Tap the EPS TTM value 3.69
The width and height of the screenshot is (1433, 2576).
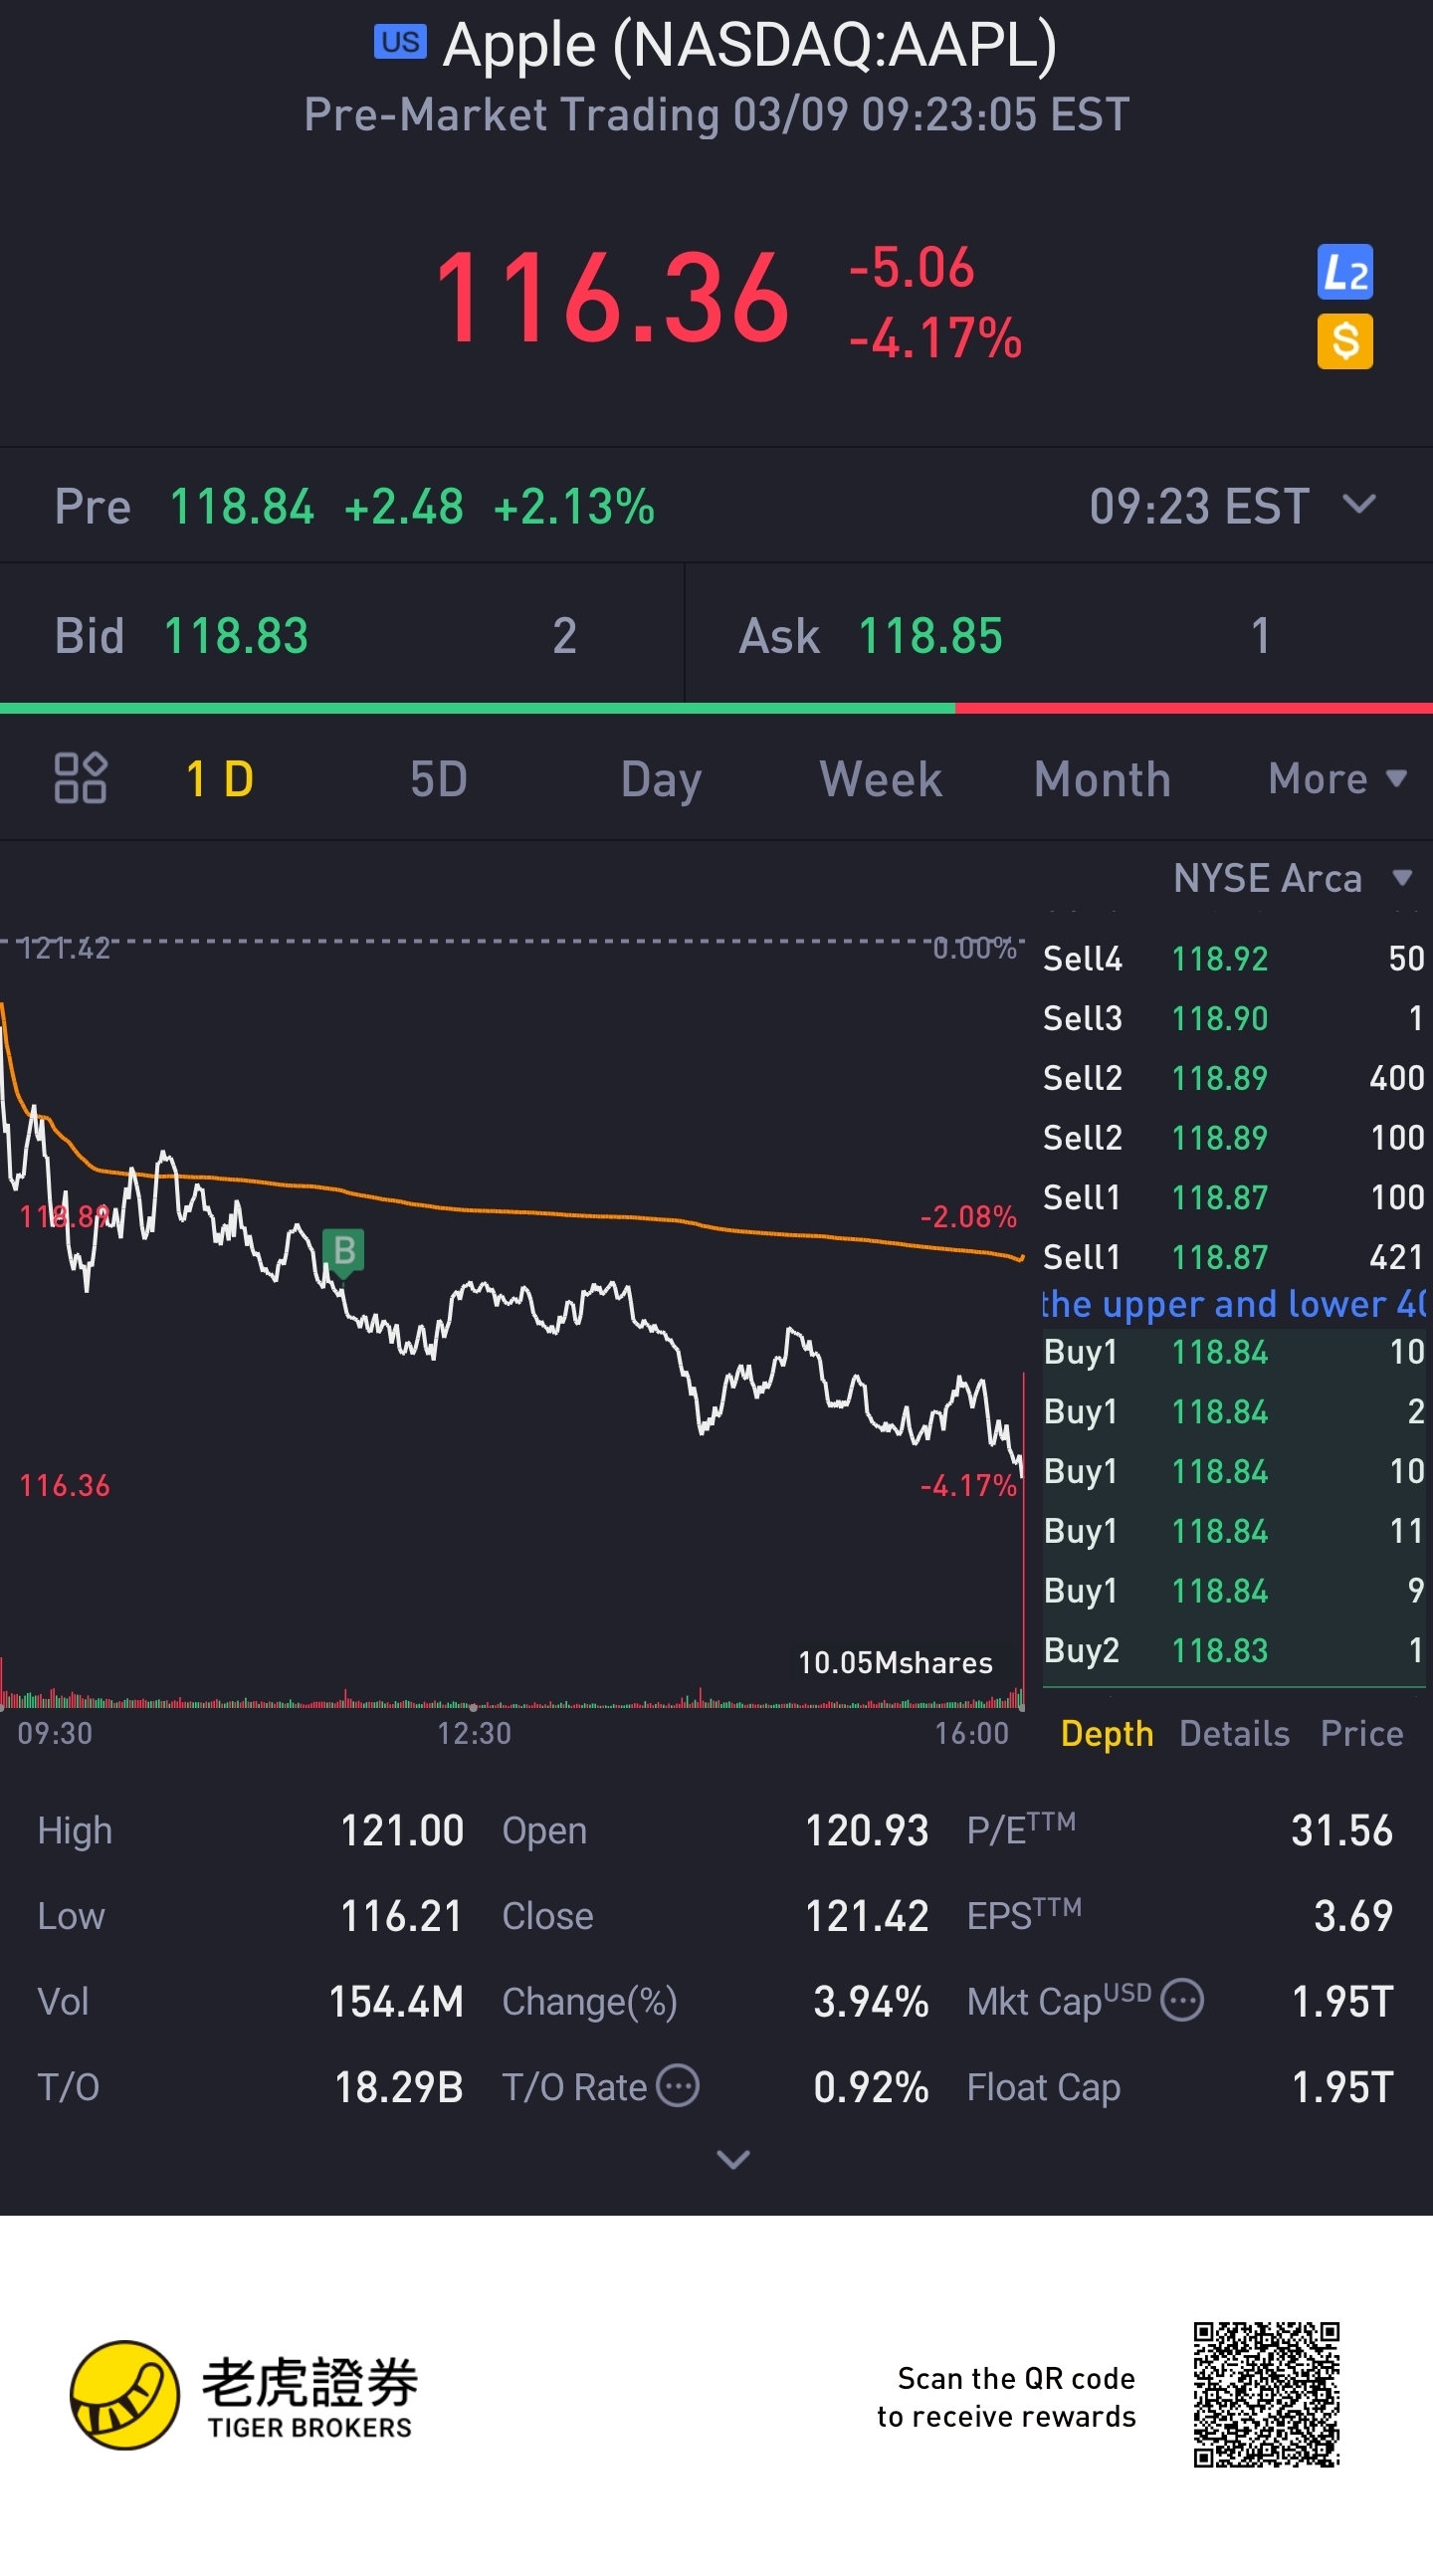(1353, 1916)
